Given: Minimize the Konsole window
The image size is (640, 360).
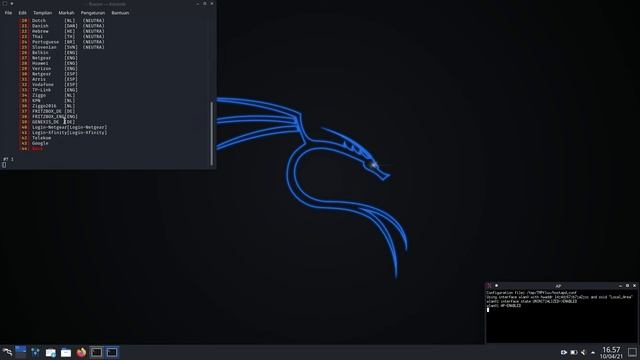Looking at the screenshot, I should 198,4.
